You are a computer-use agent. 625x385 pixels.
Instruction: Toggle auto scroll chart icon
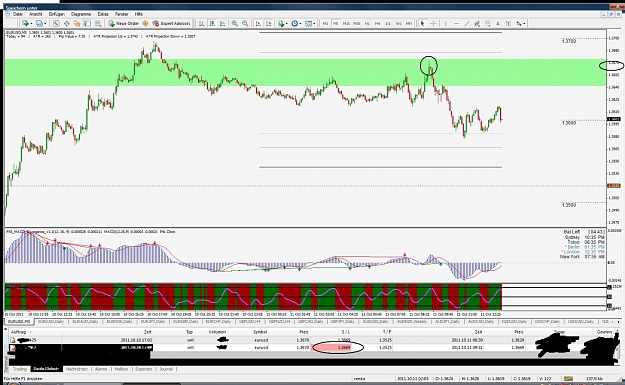point(258,24)
